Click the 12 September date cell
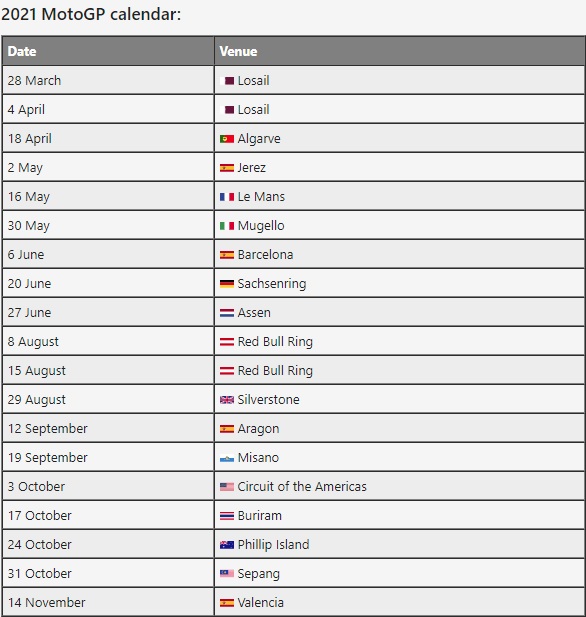Image resolution: width=586 pixels, height=617 pixels. [108, 429]
